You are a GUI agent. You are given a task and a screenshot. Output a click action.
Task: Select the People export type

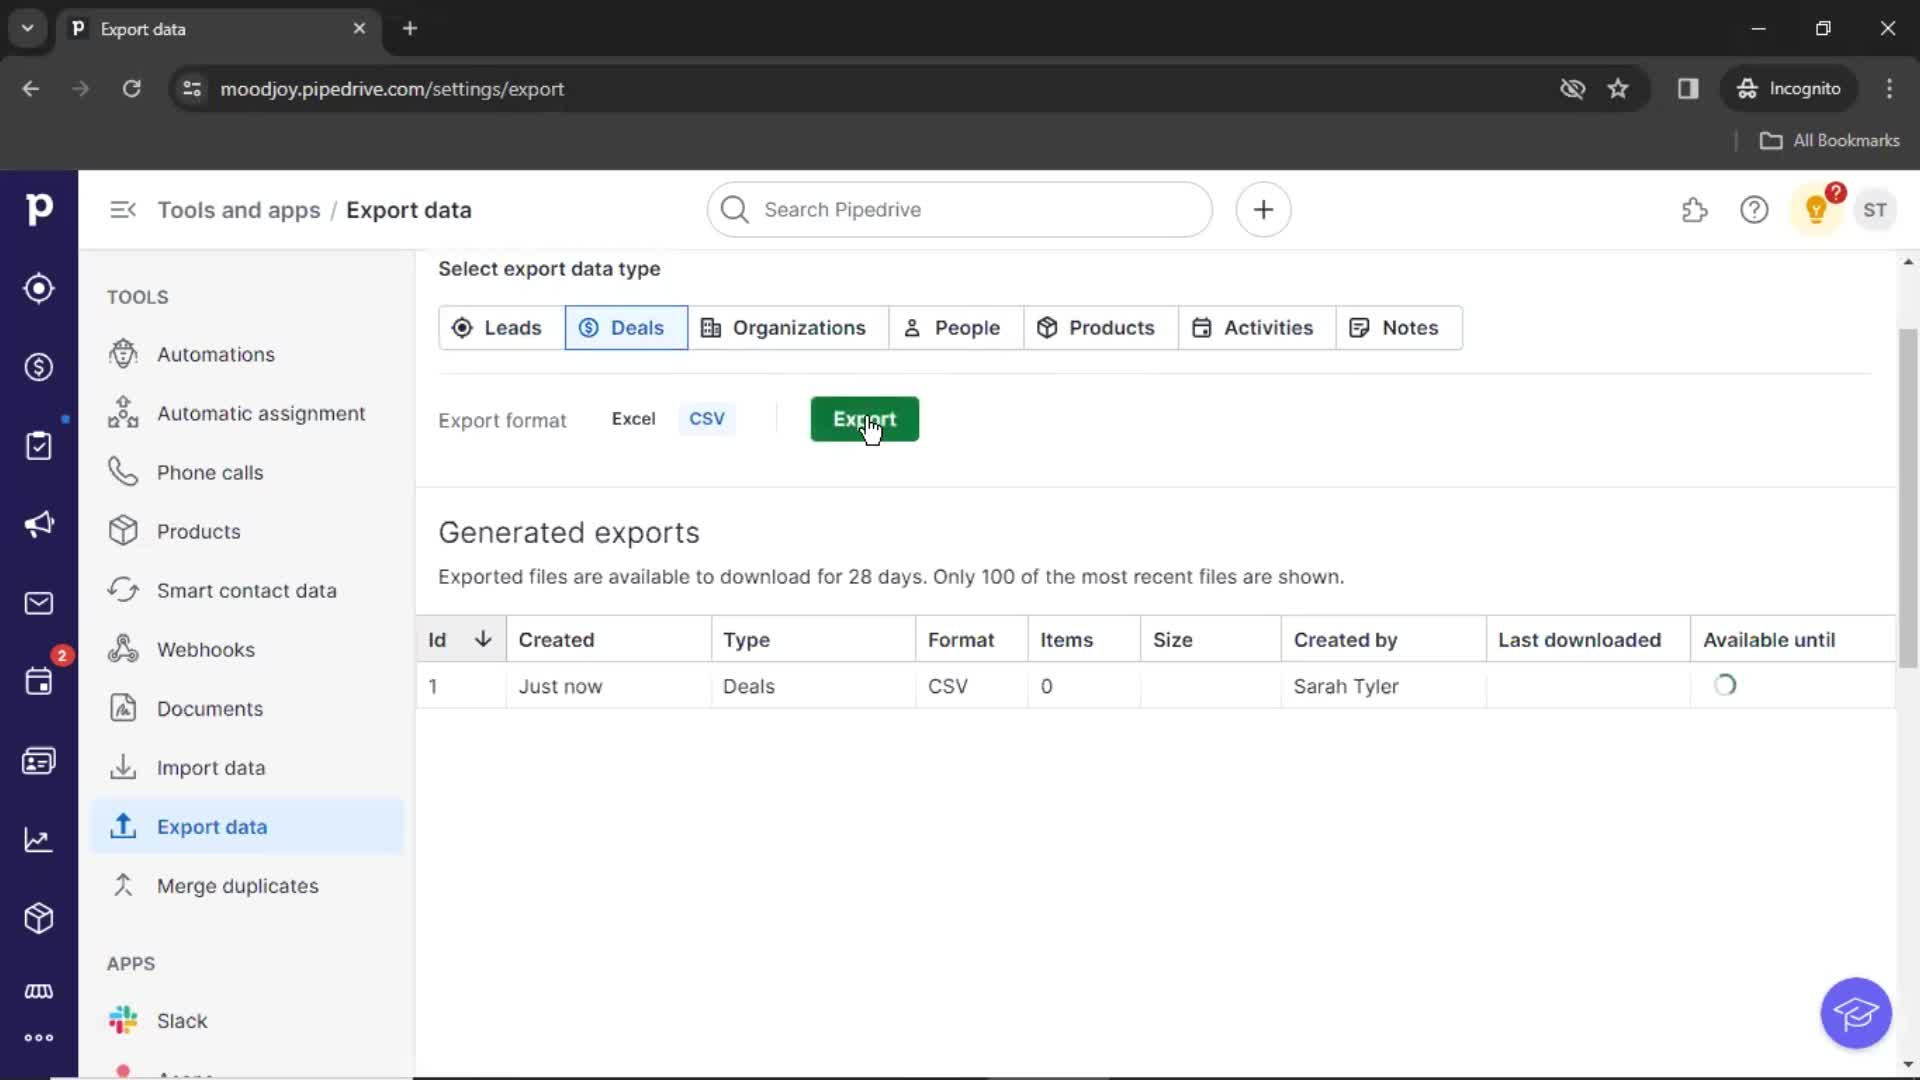click(951, 327)
